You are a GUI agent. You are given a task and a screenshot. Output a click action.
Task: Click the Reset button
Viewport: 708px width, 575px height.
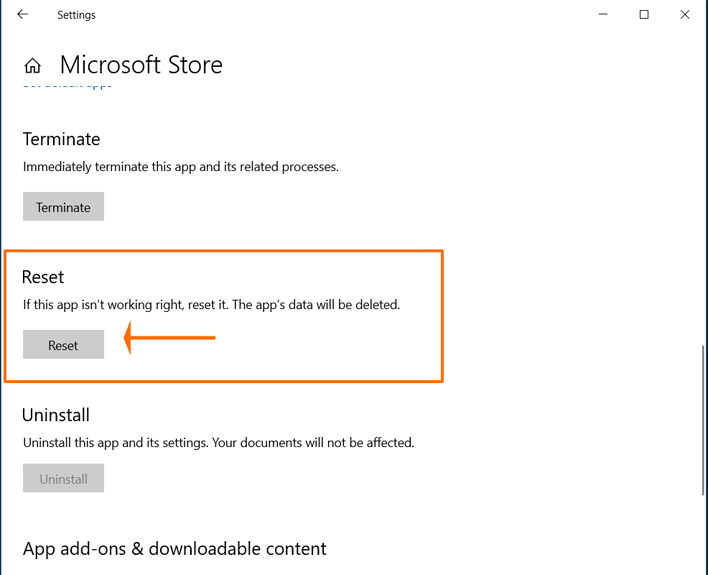click(63, 345)
